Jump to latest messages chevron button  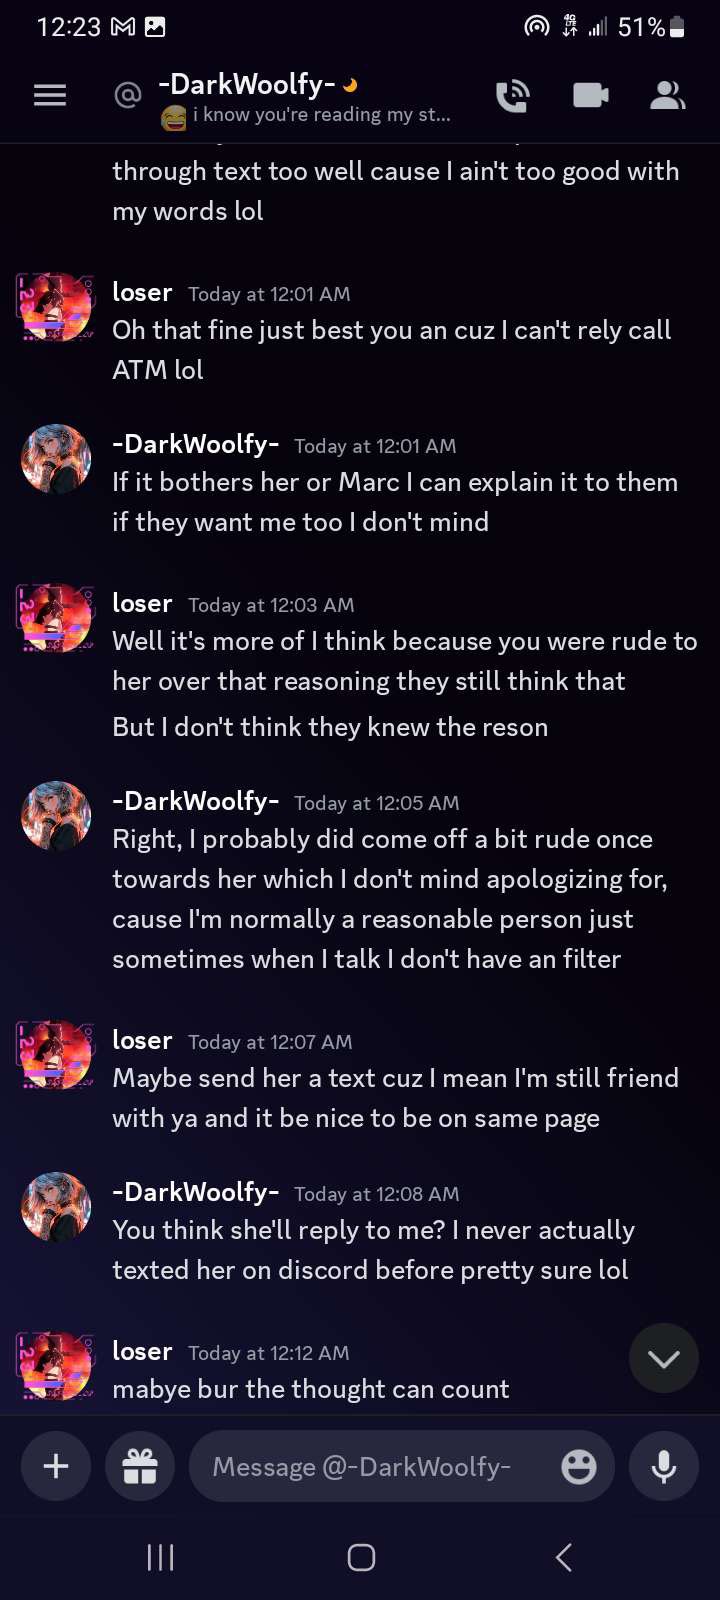pos(664,1358)
